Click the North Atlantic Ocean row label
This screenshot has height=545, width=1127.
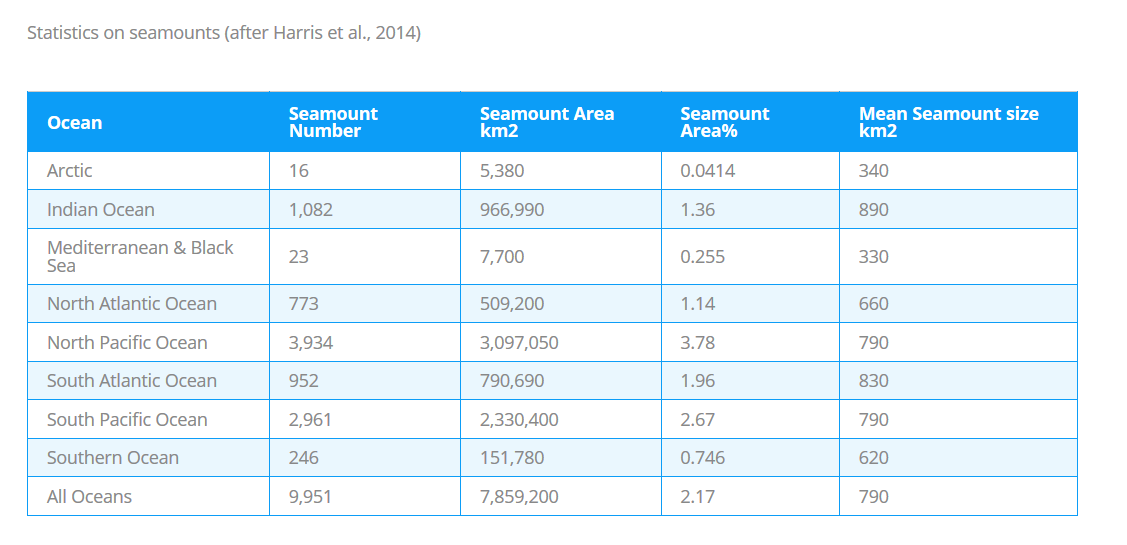click(132, 304)
